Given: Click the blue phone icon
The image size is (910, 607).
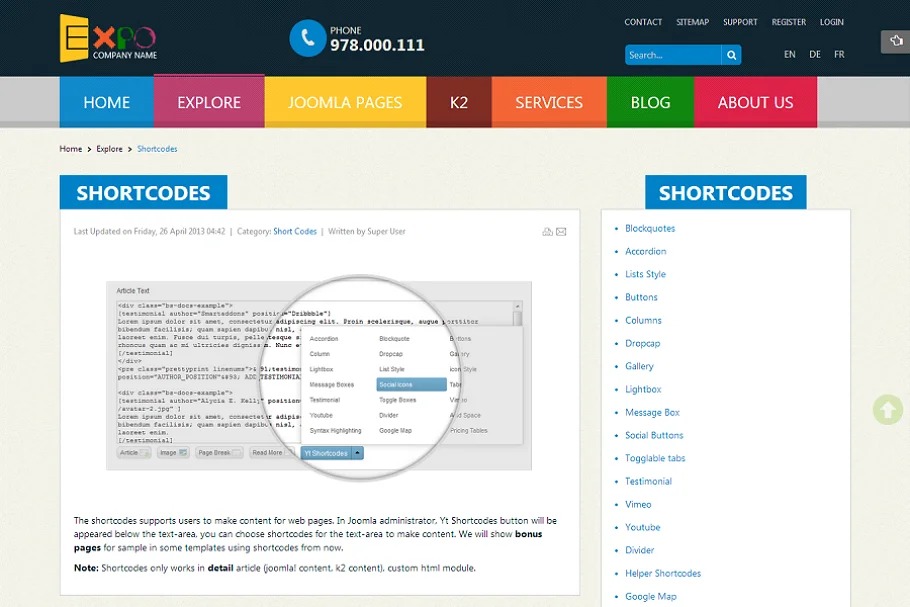Looking at the screenshot, I should tap(307, 38).
